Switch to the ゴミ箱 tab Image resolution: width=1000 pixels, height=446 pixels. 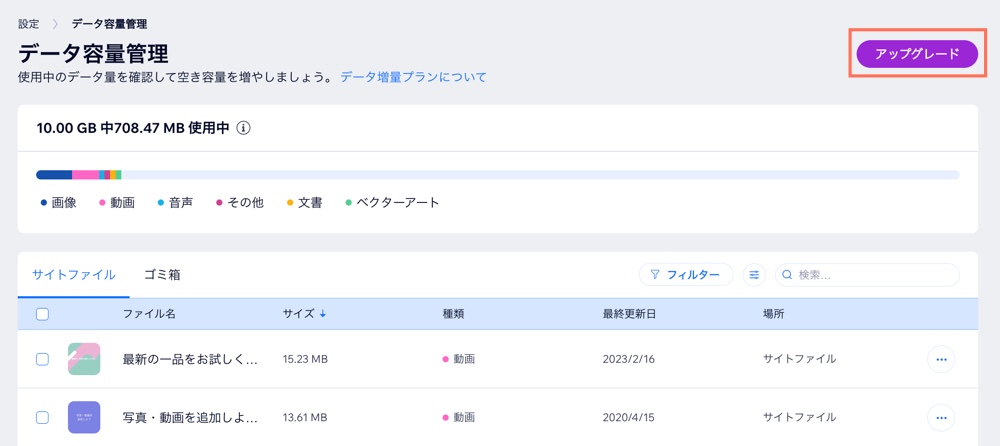coord(162,275)
